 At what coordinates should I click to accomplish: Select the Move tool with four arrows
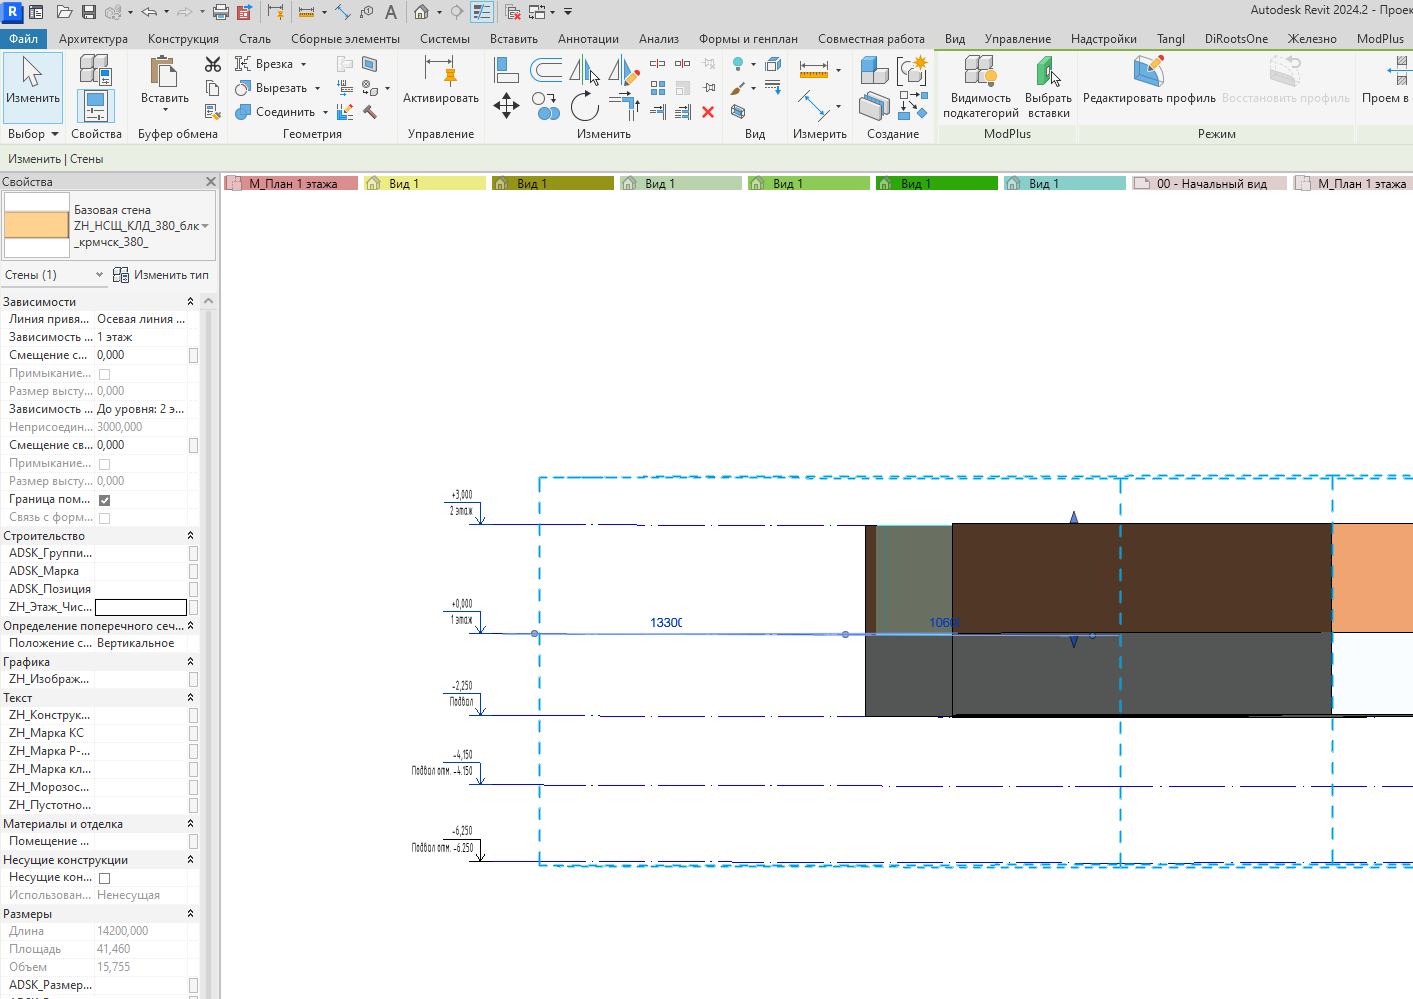click(506, 105)
